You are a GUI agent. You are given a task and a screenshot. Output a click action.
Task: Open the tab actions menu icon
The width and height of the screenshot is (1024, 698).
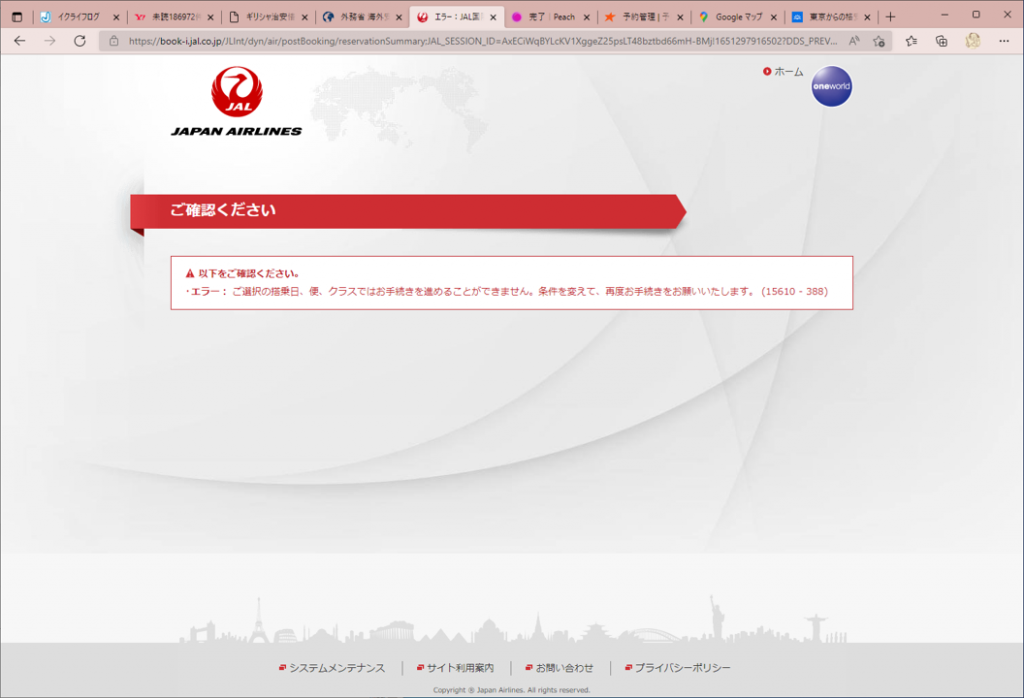point(16,17)
